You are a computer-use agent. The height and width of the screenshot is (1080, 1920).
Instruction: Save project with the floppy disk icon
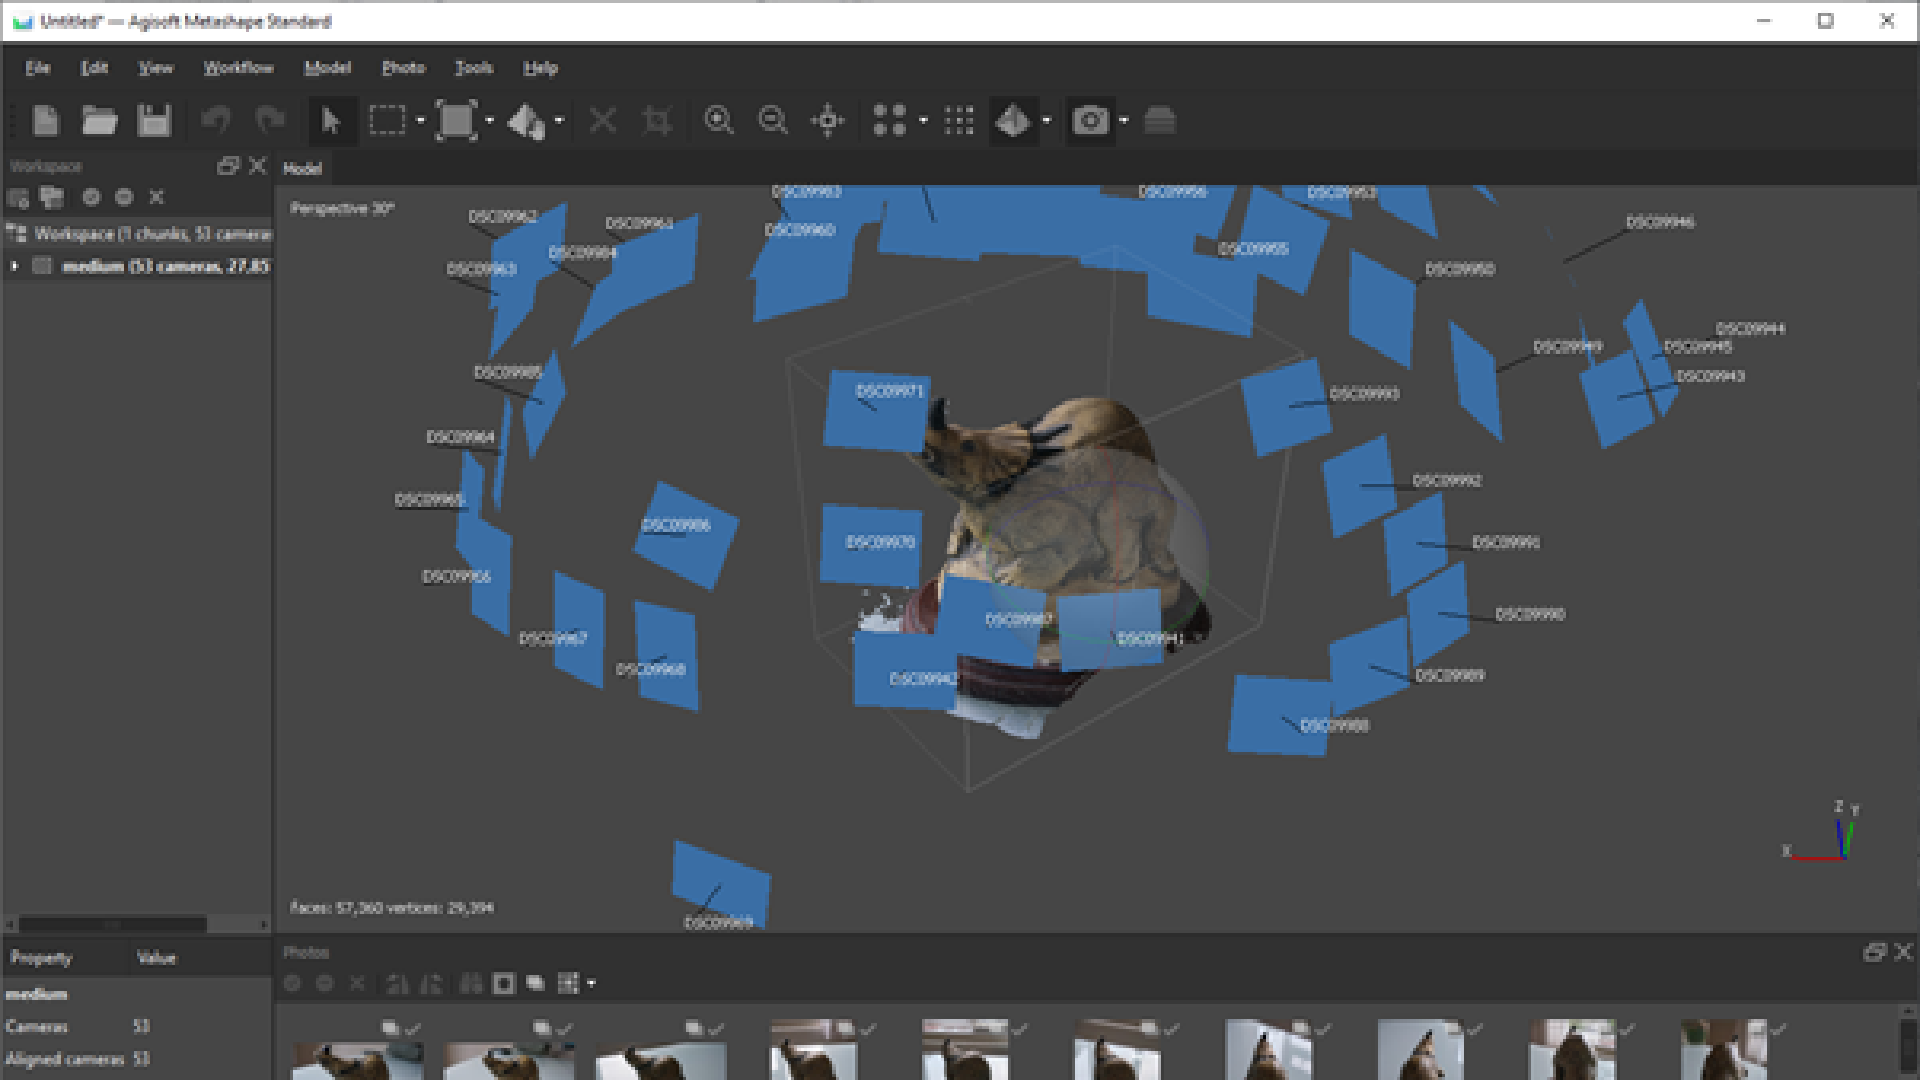click(x=154, y=121)
